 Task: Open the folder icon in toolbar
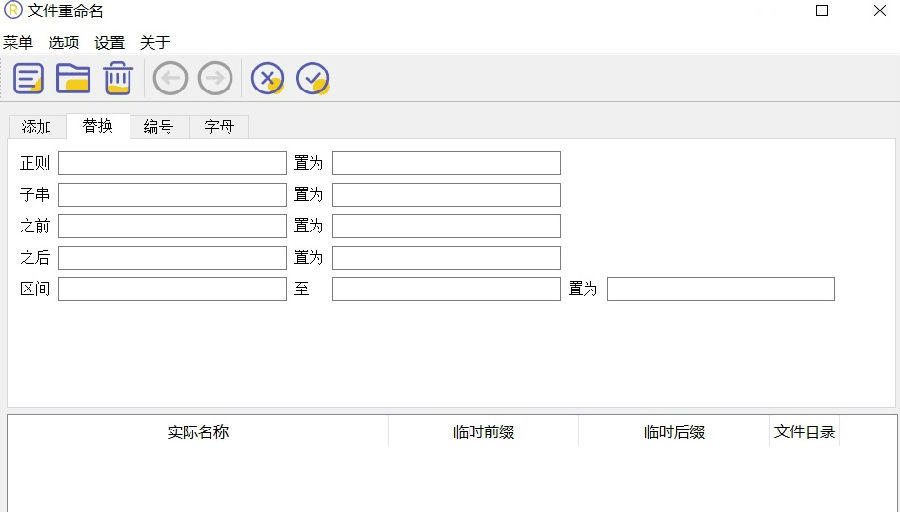click(73, 78)
